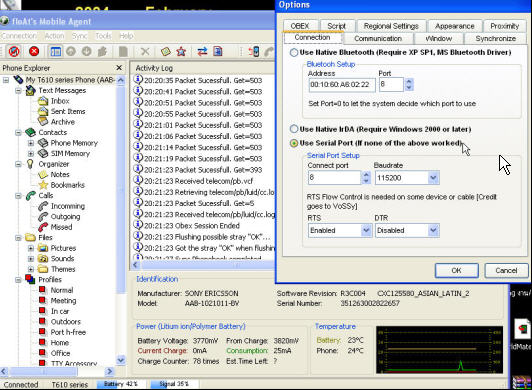
Task: Click the Bluetooth Port number field
Action: [391, 85]
